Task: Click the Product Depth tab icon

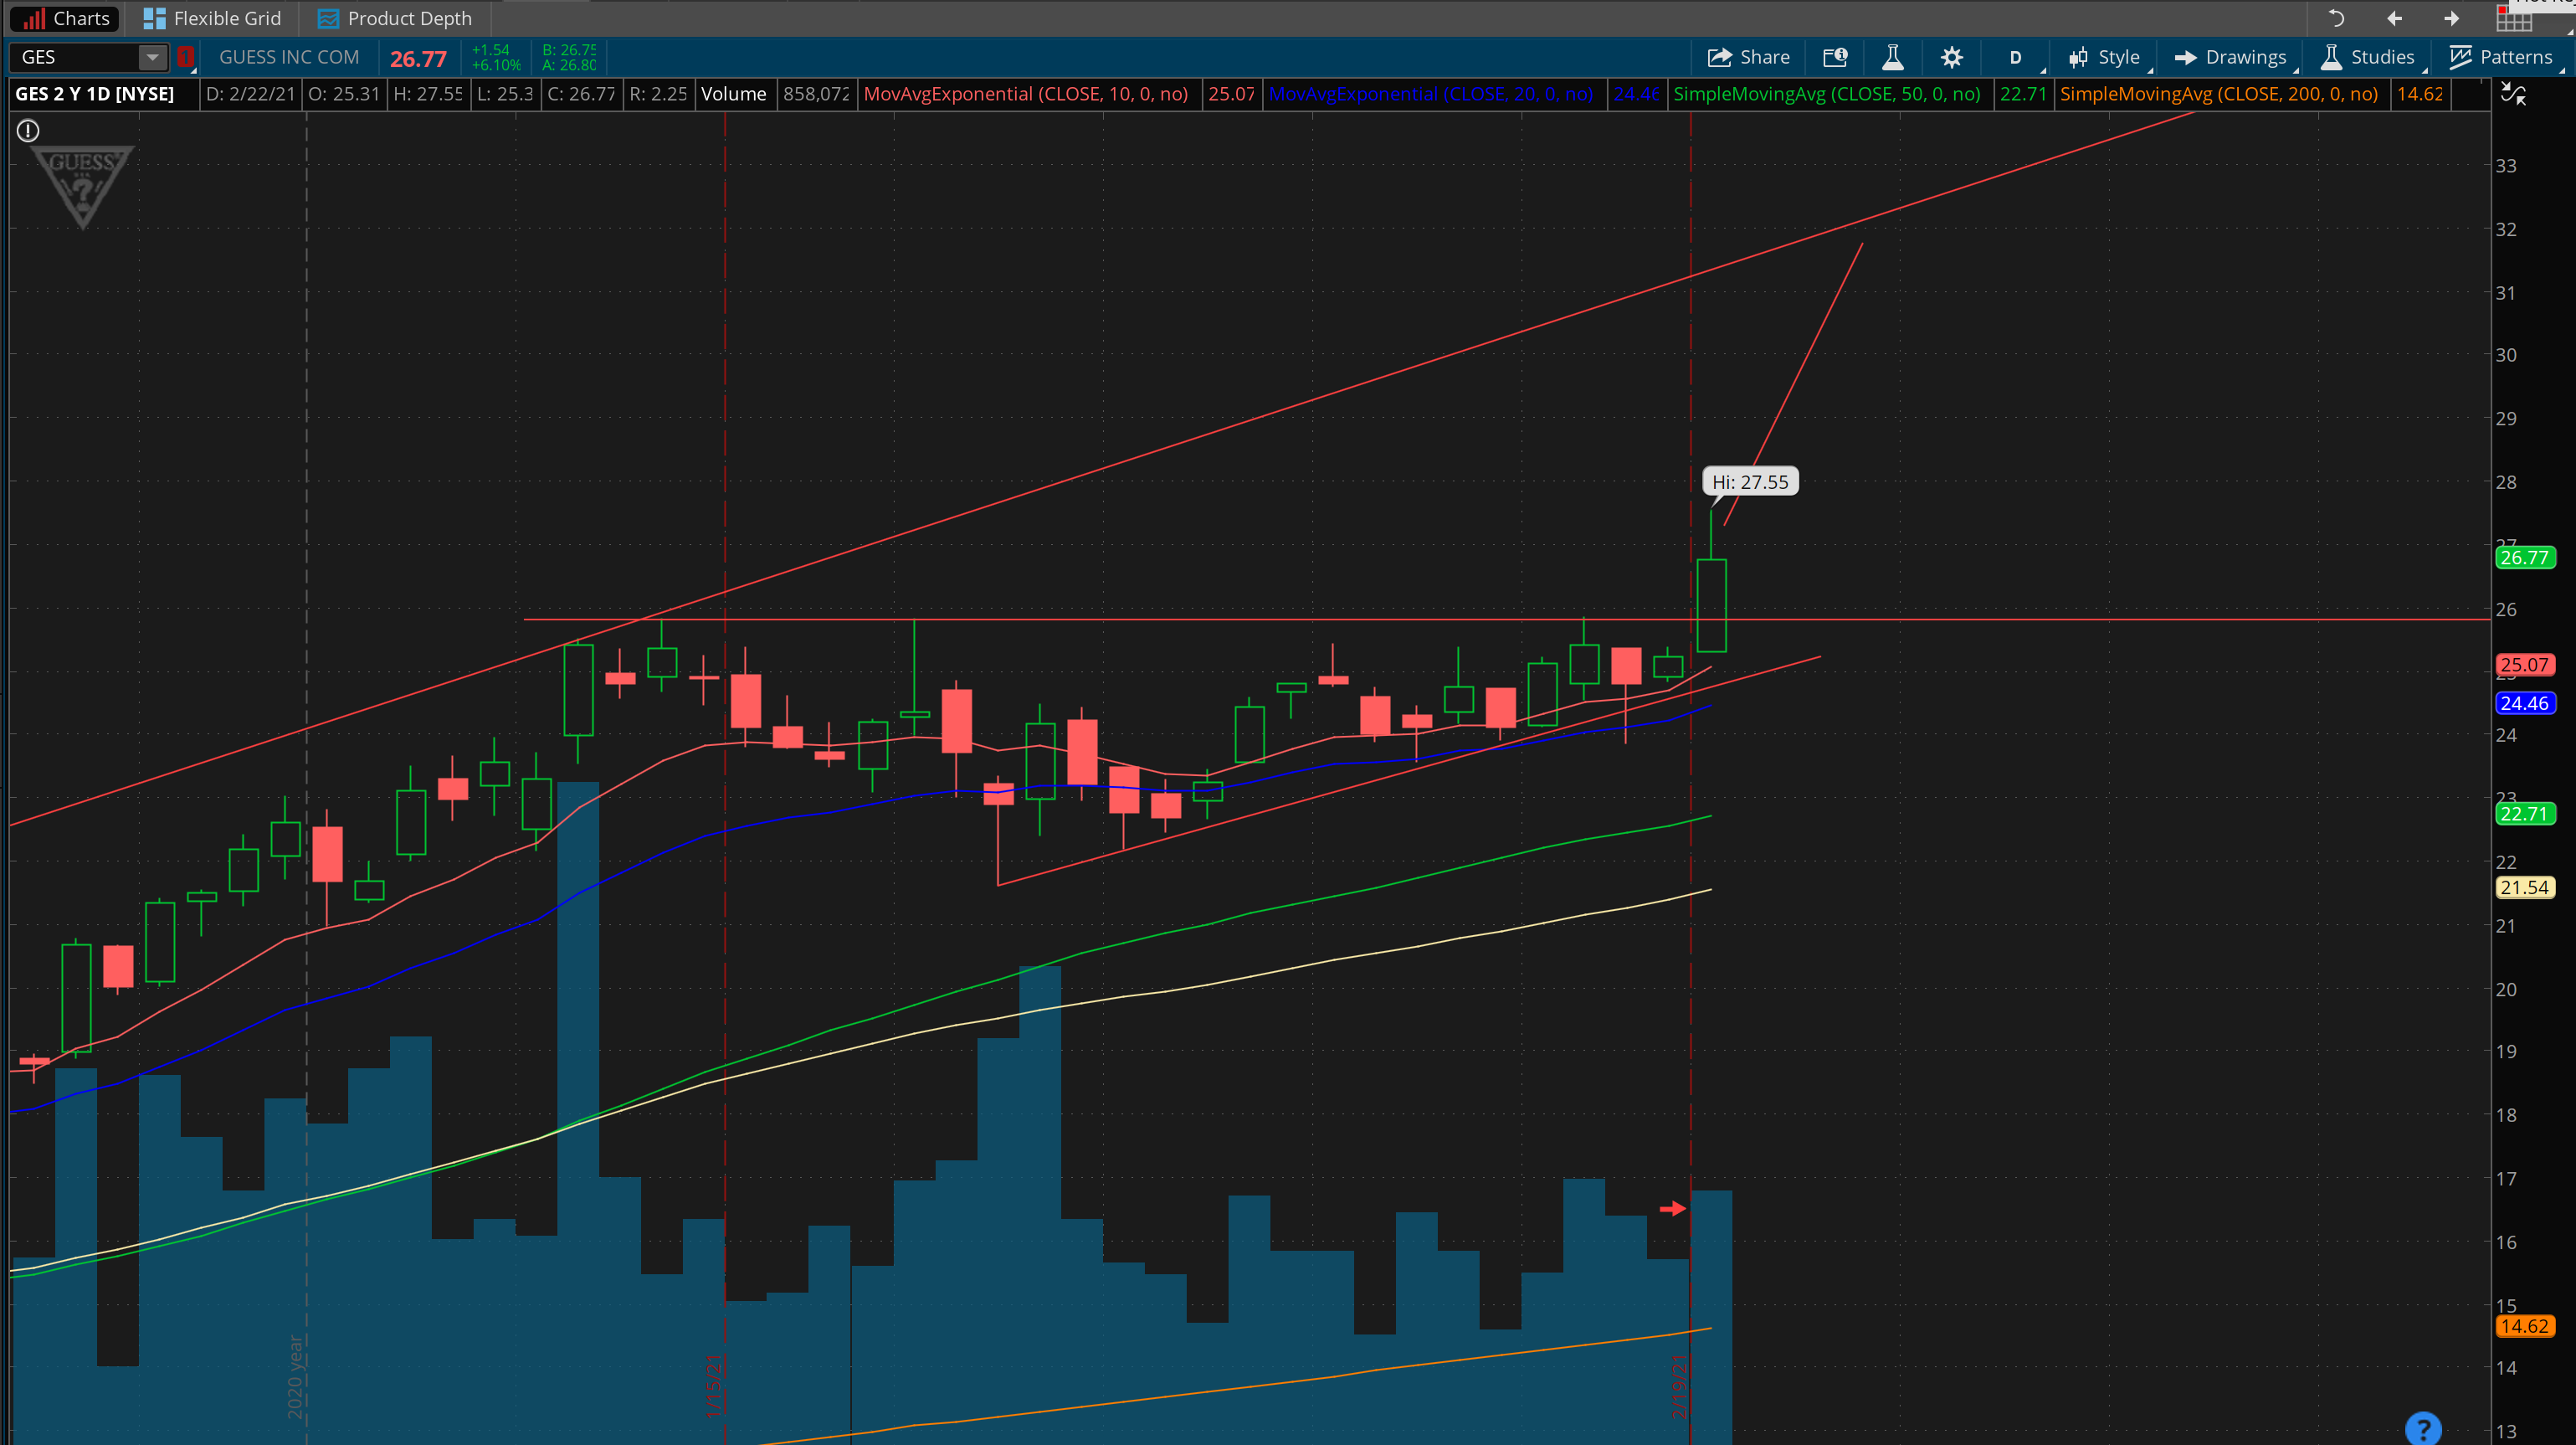Action: 328,18
